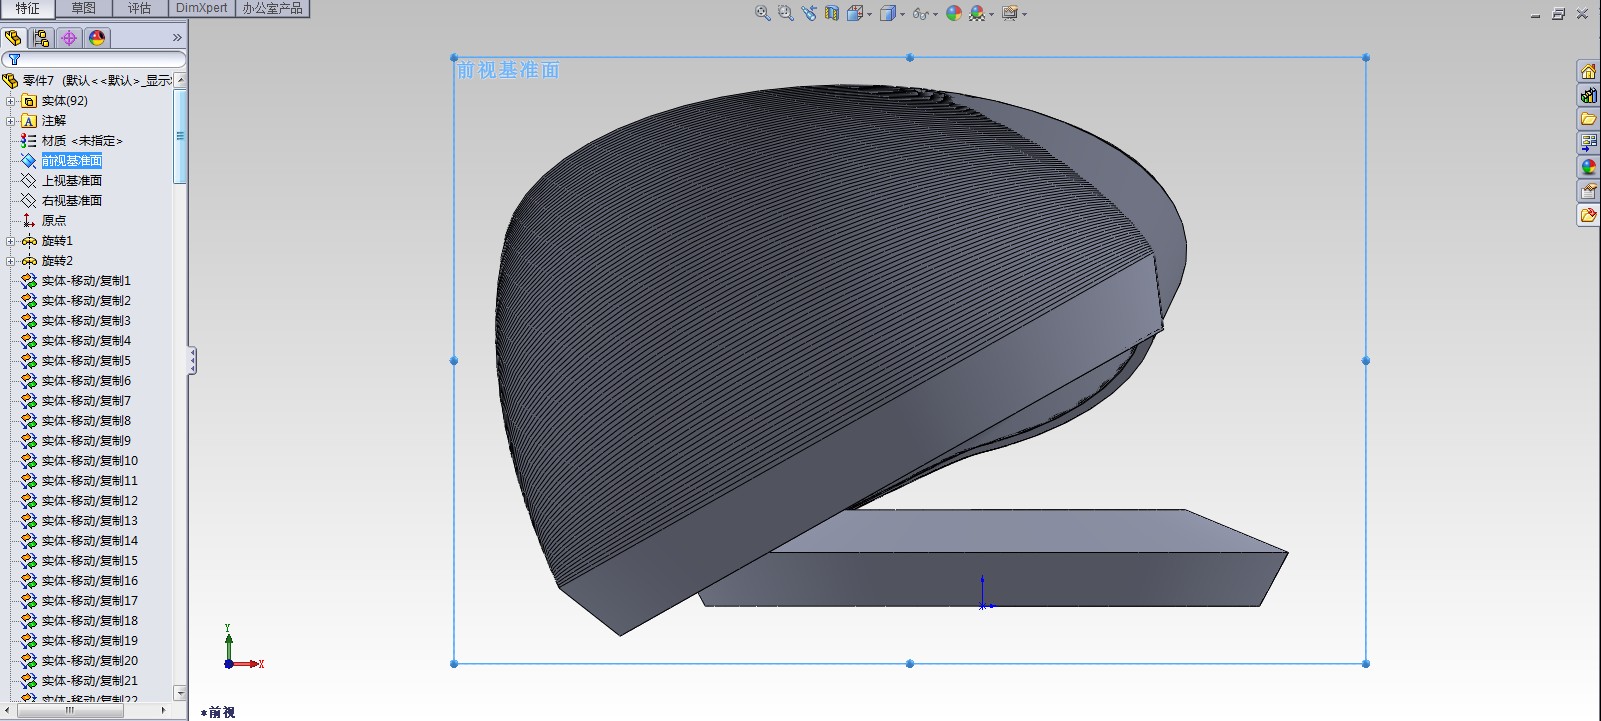Click tree scrollbar down arrow

[x=180, y=692]
